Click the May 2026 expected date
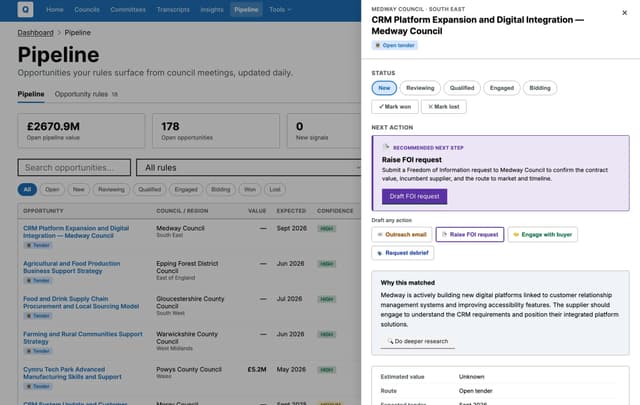Viewport: 640px width, 405px height. coord(291,369)
